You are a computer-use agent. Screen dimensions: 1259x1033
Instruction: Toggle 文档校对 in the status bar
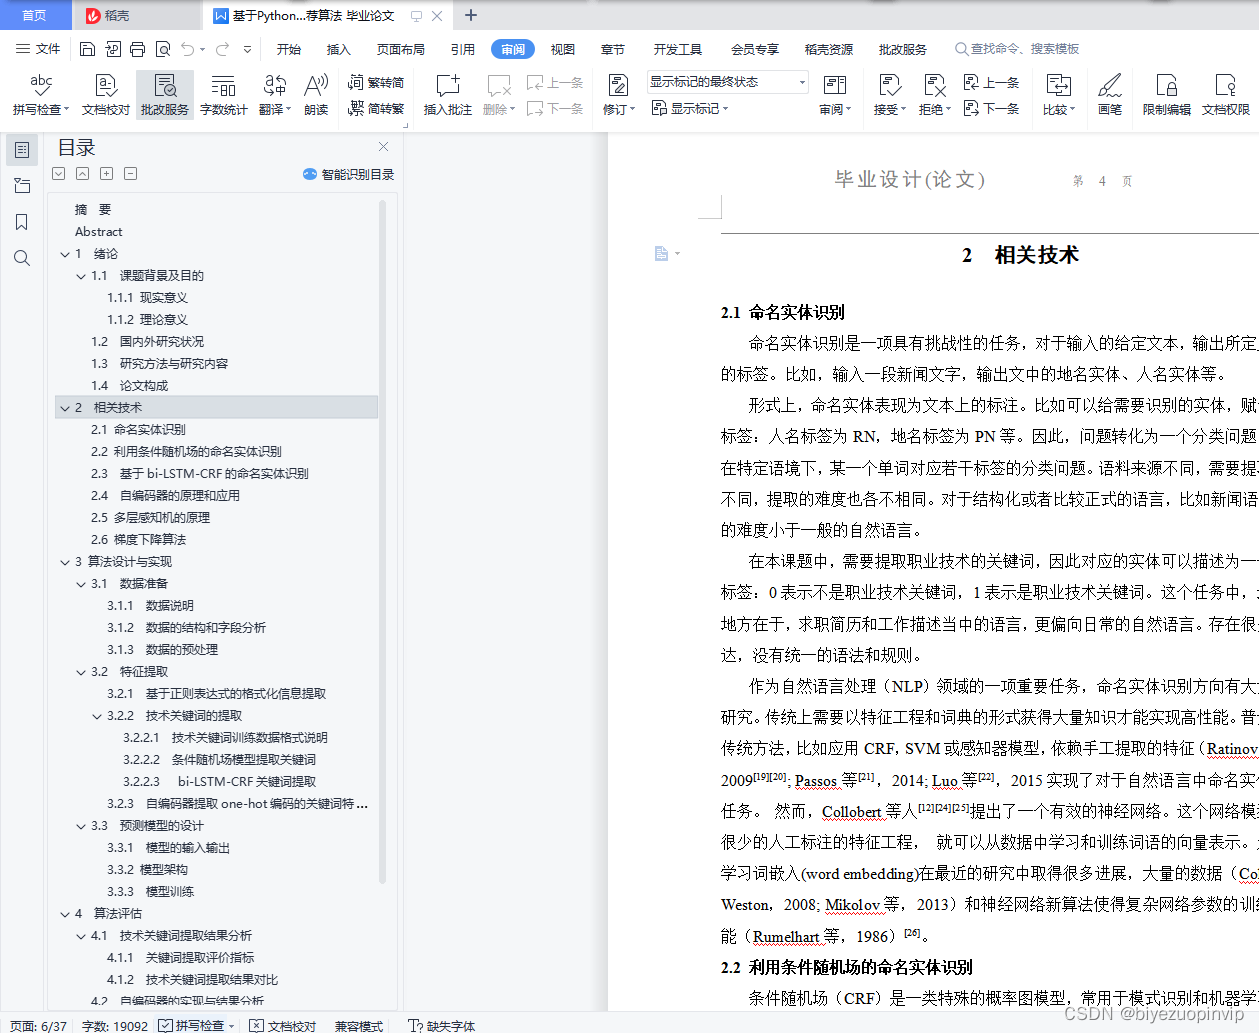point(283,1025)
